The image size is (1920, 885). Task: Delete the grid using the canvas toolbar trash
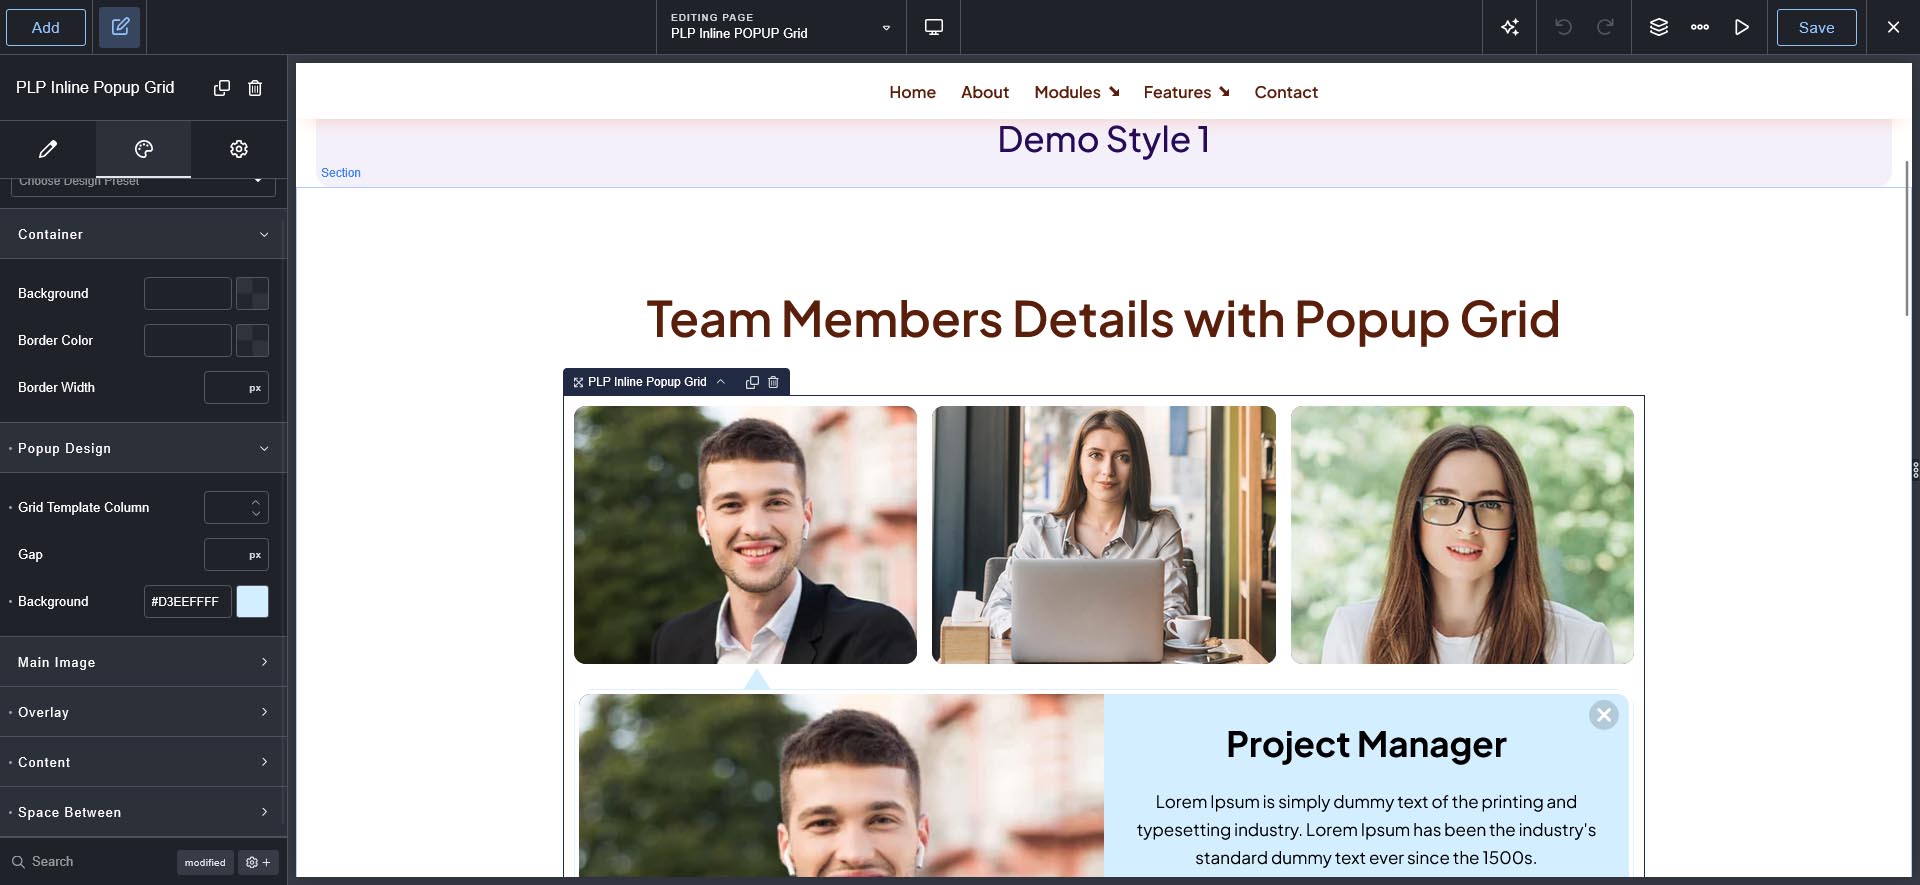[773, 382]
